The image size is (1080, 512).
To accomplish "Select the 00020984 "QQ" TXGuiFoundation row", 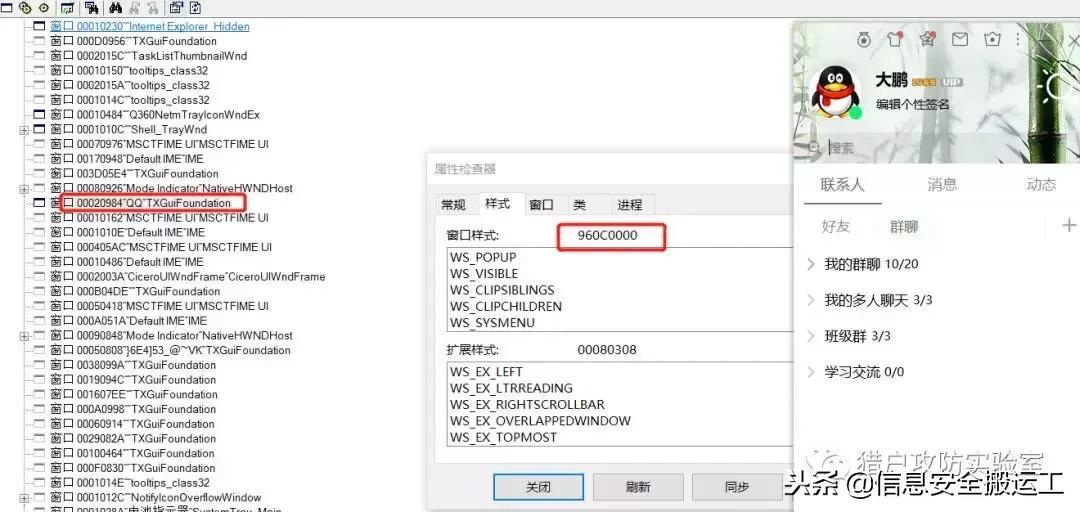I will (141, 203).
